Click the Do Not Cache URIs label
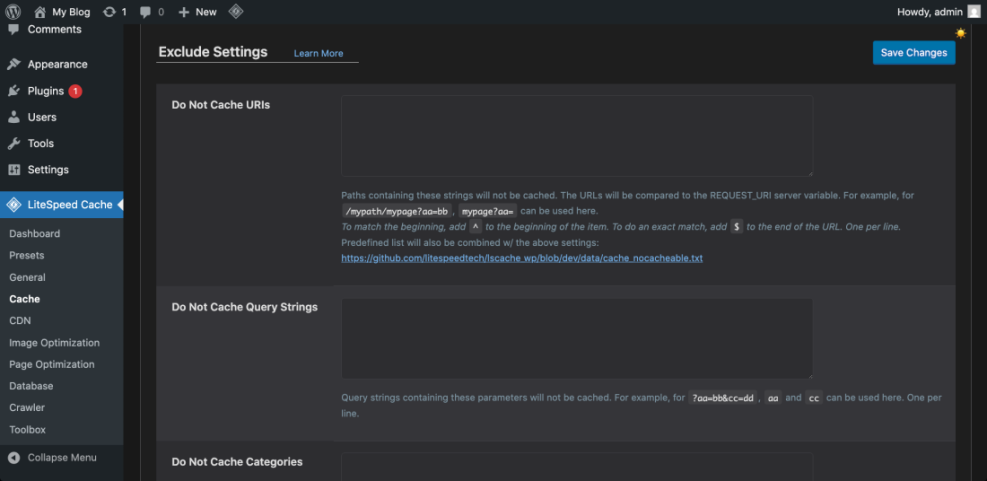 point(221,105)
